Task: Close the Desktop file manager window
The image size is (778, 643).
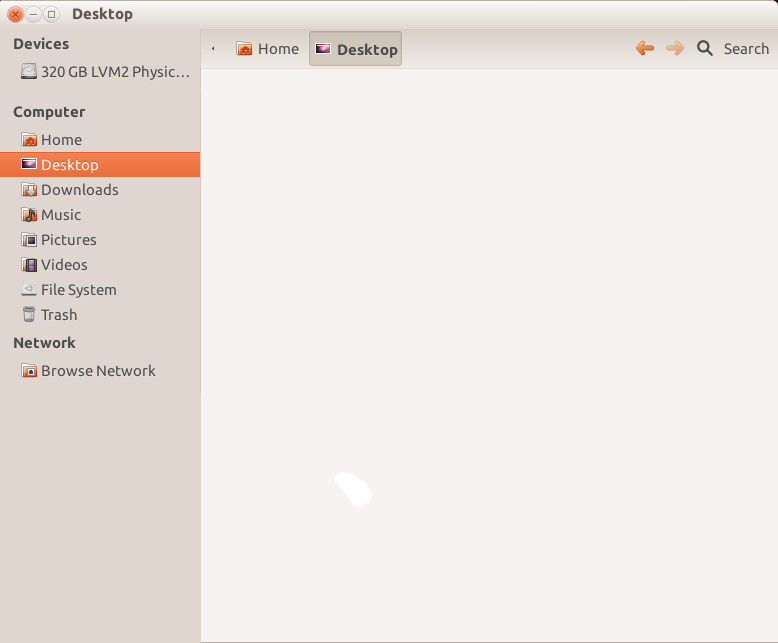Action: coord(15,14)
